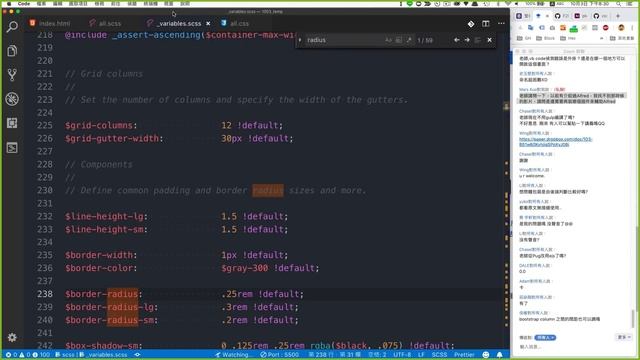Click the smiley feedback icon
This screenshot has width=640, height=360.
(486, 355)
